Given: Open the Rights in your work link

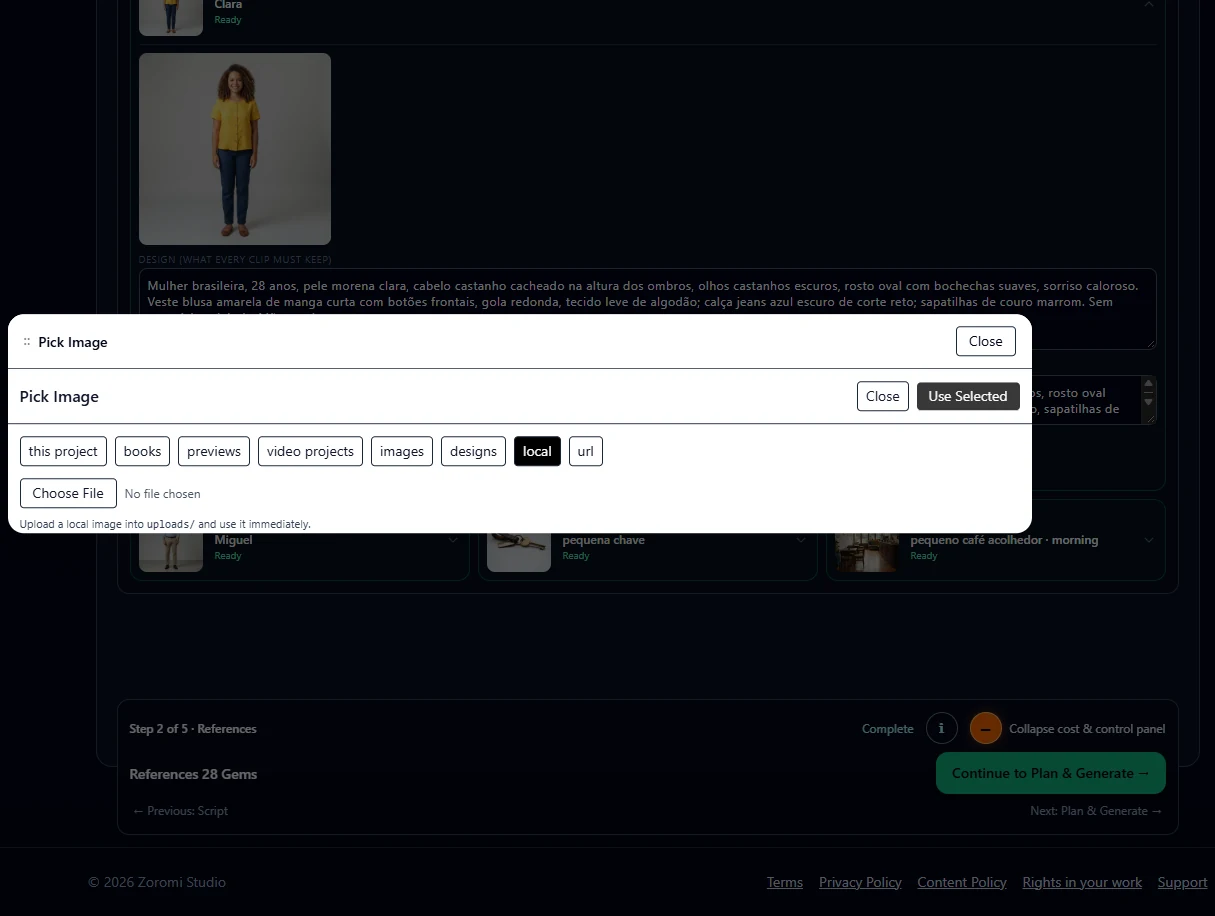Looking at the screenshot, I should [1082, 882].
